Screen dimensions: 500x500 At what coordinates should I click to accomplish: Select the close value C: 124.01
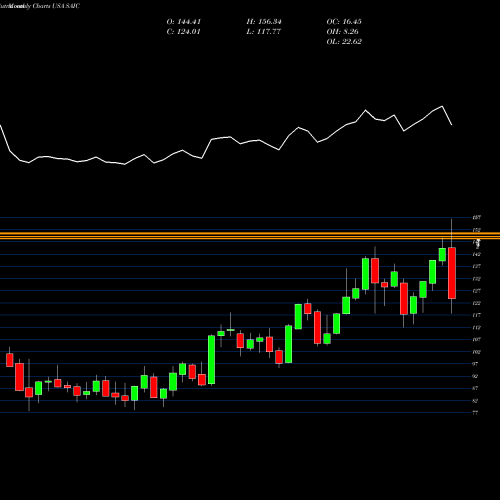(x=184, y=32)
